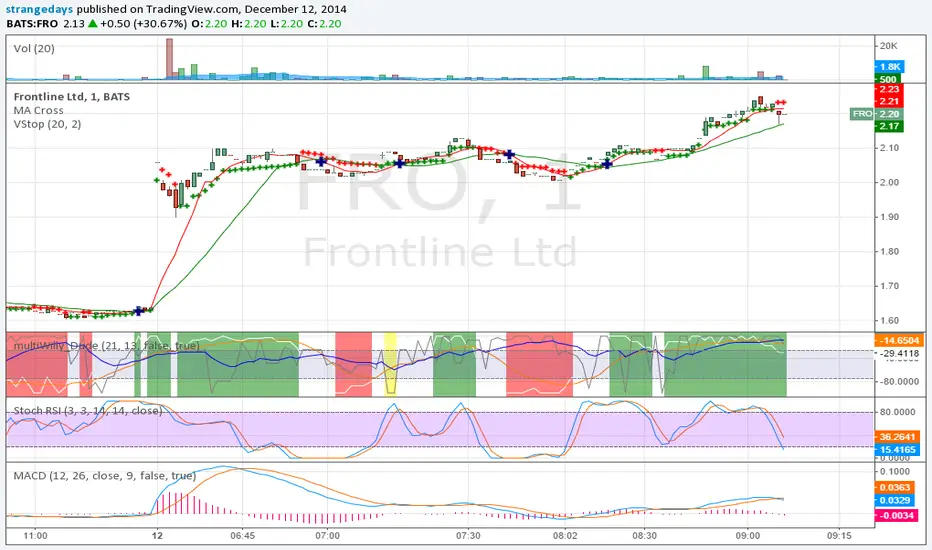Click the 09:15 time axis label
932x550 pixels.
(x=839, y=536)
